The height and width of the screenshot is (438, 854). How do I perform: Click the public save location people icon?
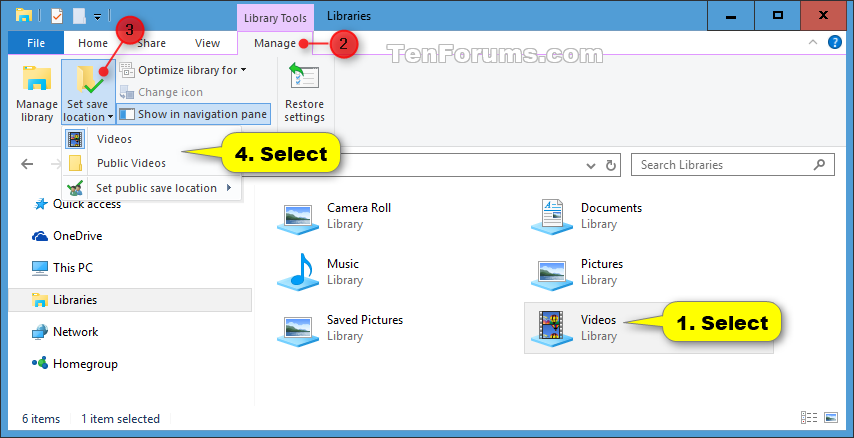pos(75,188)
